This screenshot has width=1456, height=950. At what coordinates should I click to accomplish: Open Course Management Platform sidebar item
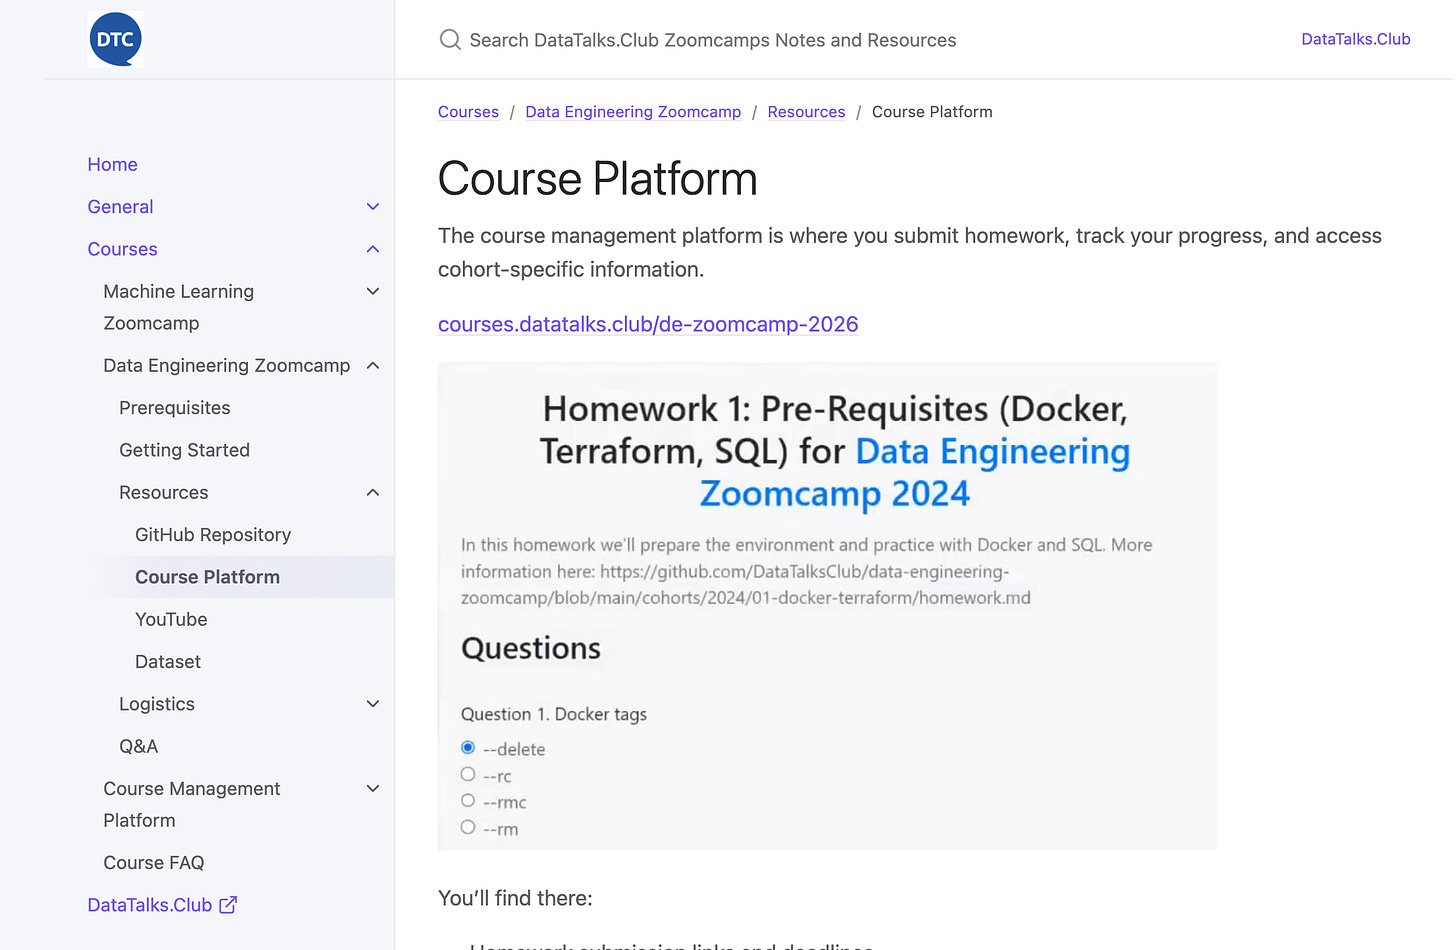pyautogui.click(x=191, y=805)
